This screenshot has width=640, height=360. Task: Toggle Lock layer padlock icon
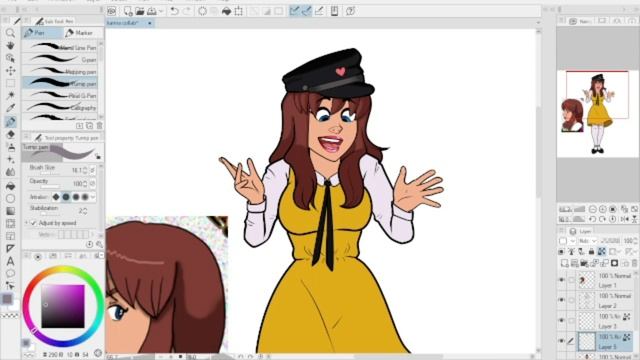tap(591, 251)
